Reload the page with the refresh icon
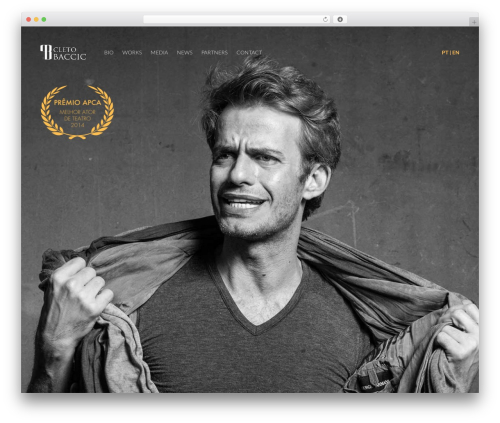The height and width of the screenshot is (423, 500). [x=325, y=20]
